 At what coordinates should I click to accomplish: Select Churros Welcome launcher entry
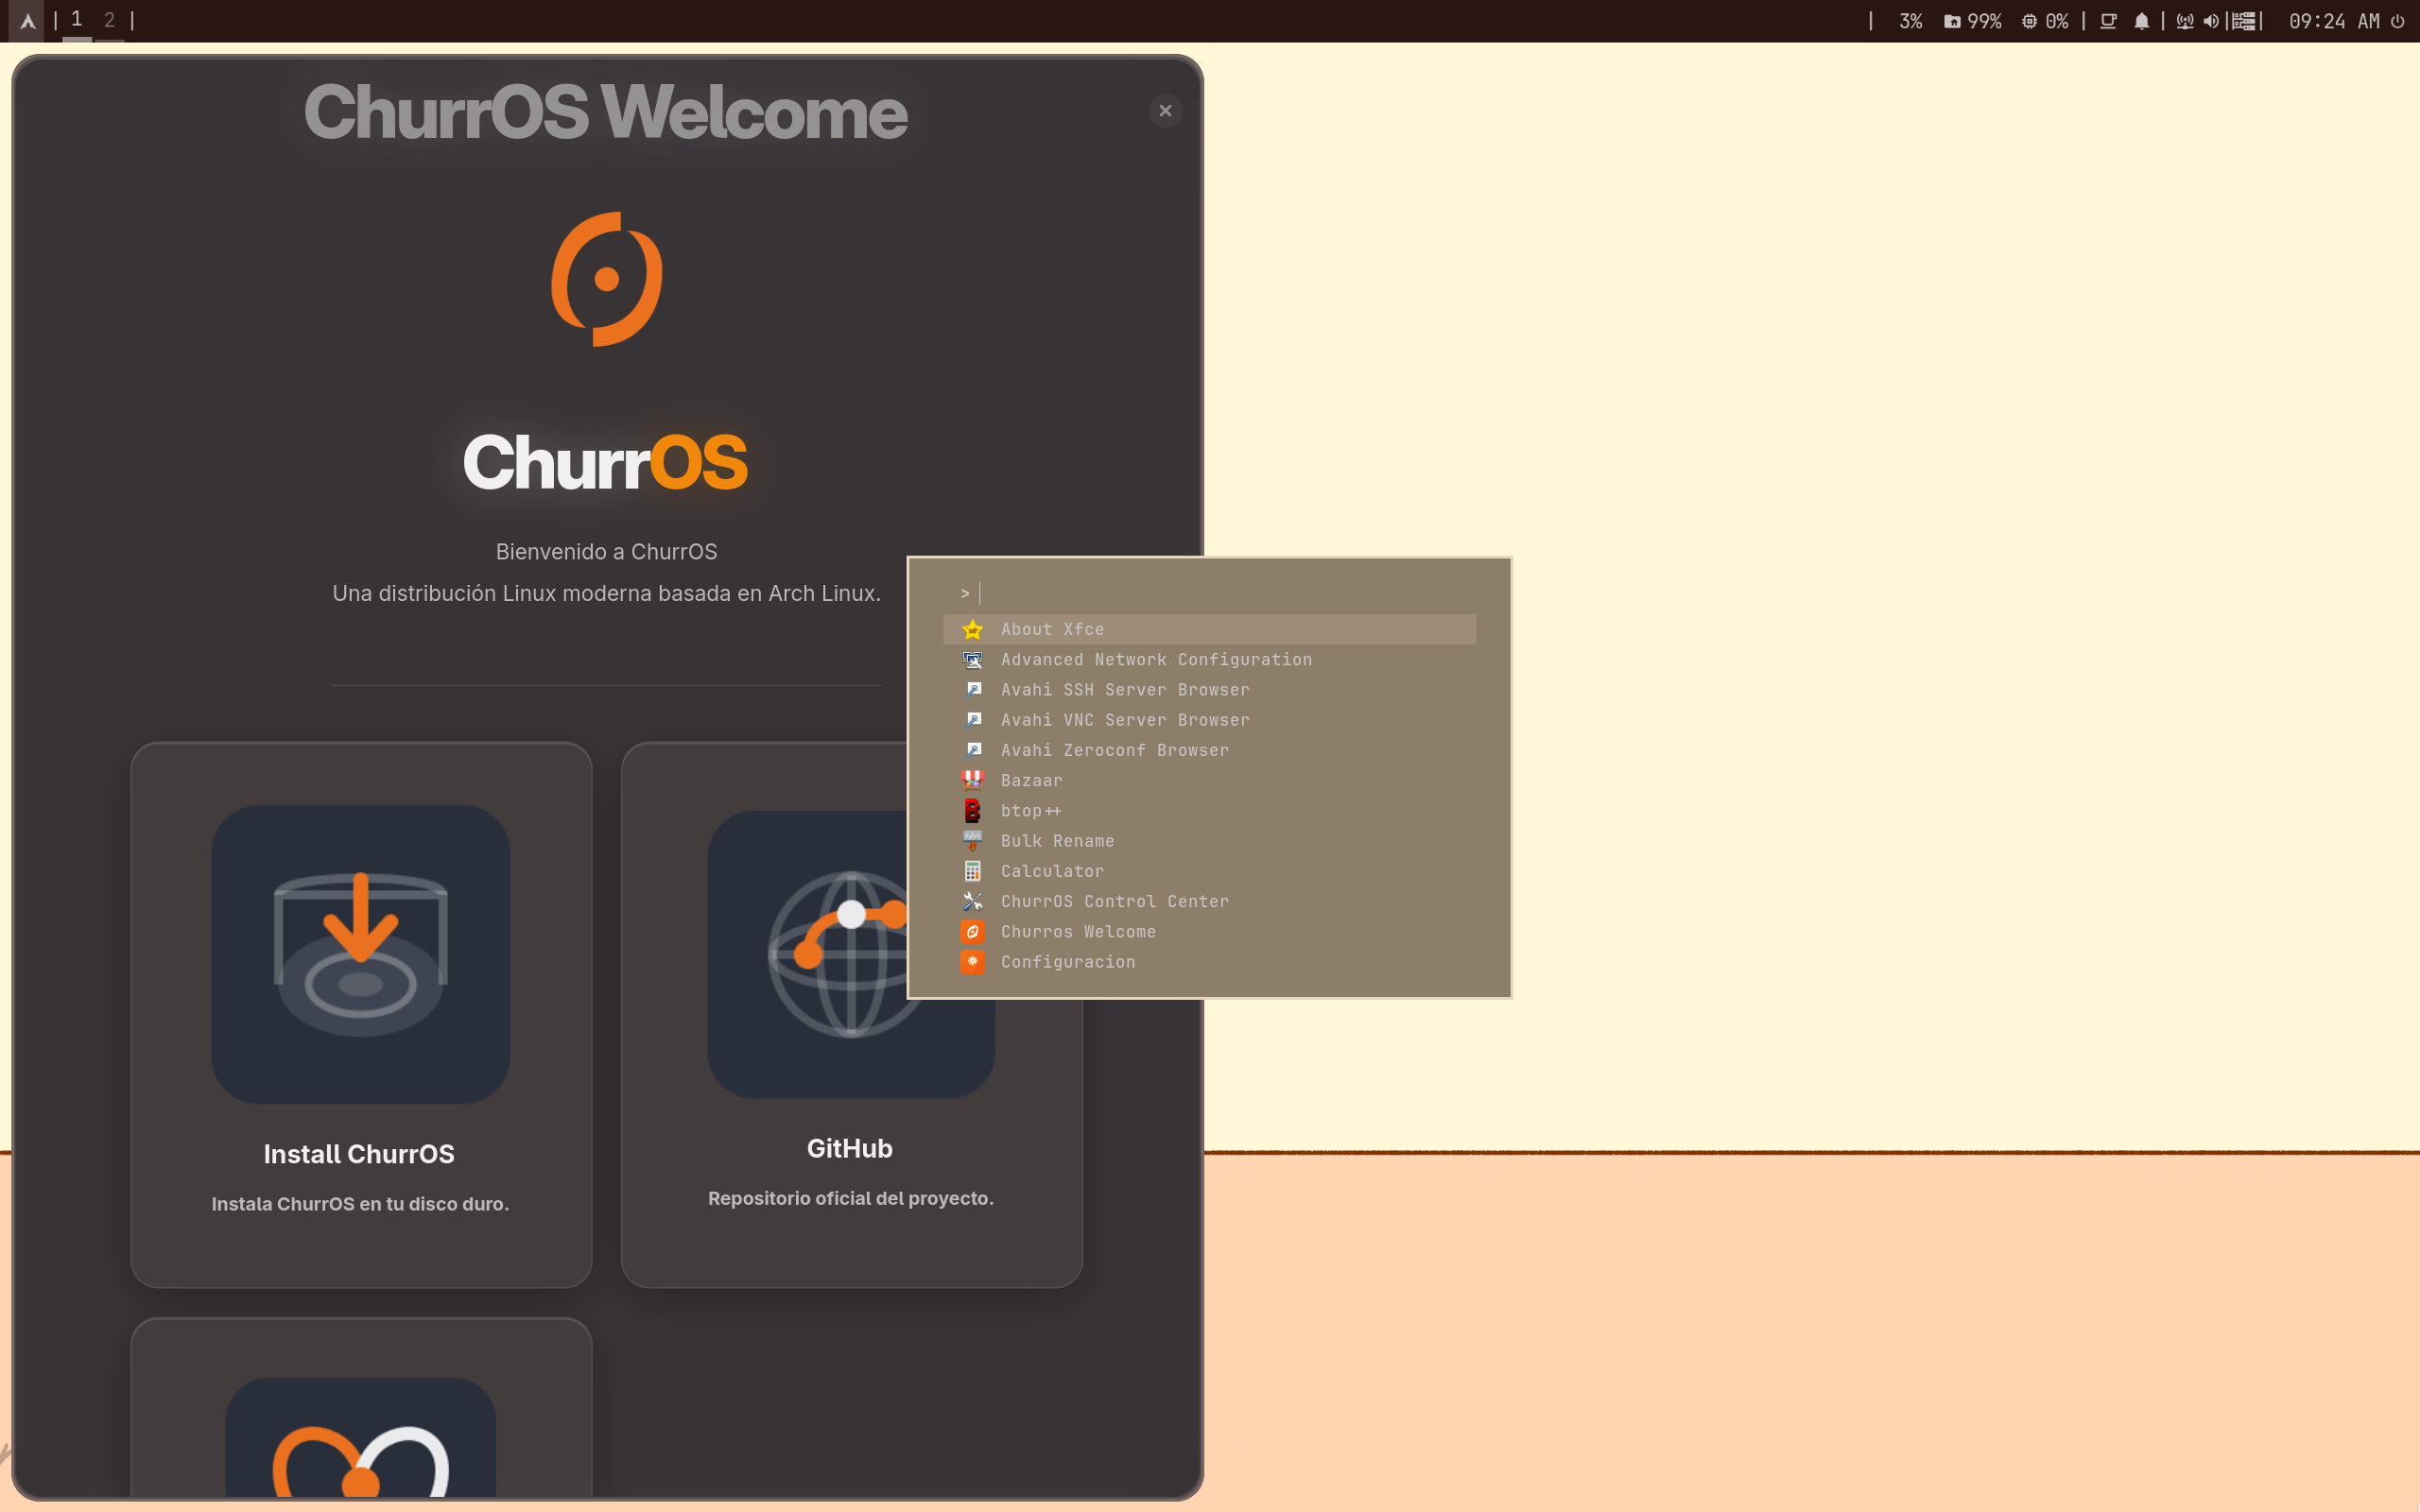tap(1210, 931)
